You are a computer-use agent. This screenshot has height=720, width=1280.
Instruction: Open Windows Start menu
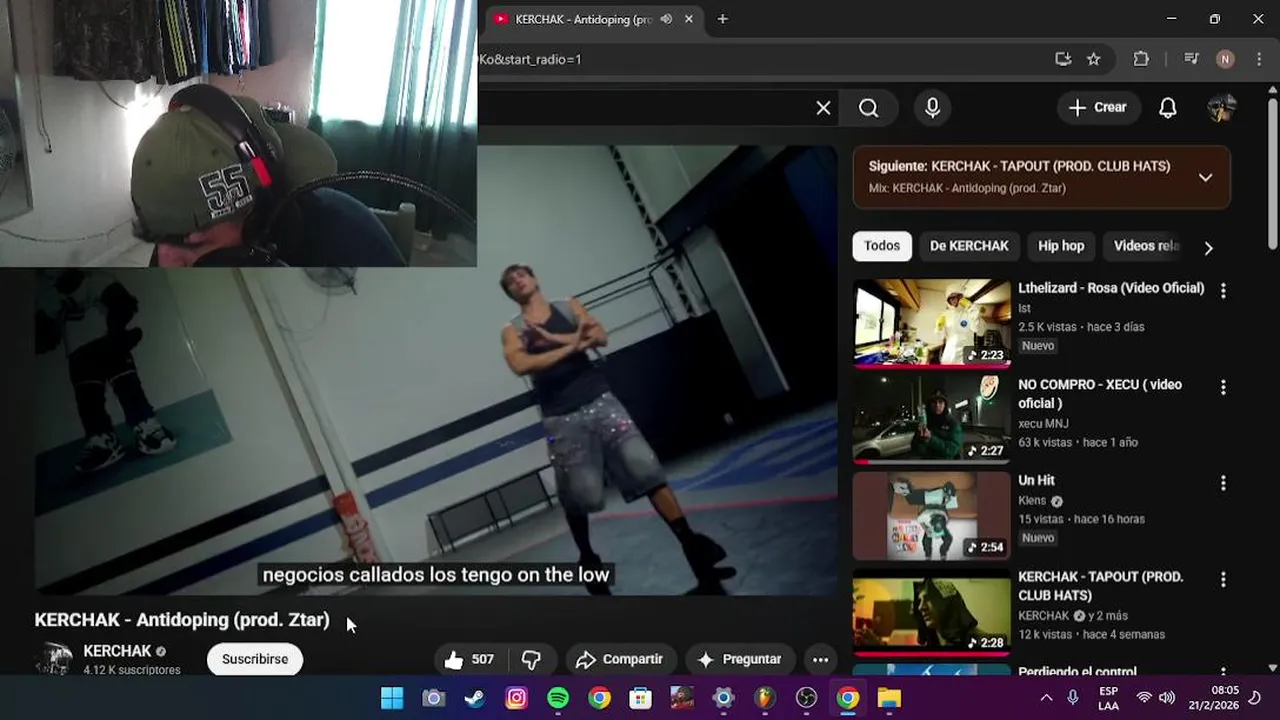392,698
